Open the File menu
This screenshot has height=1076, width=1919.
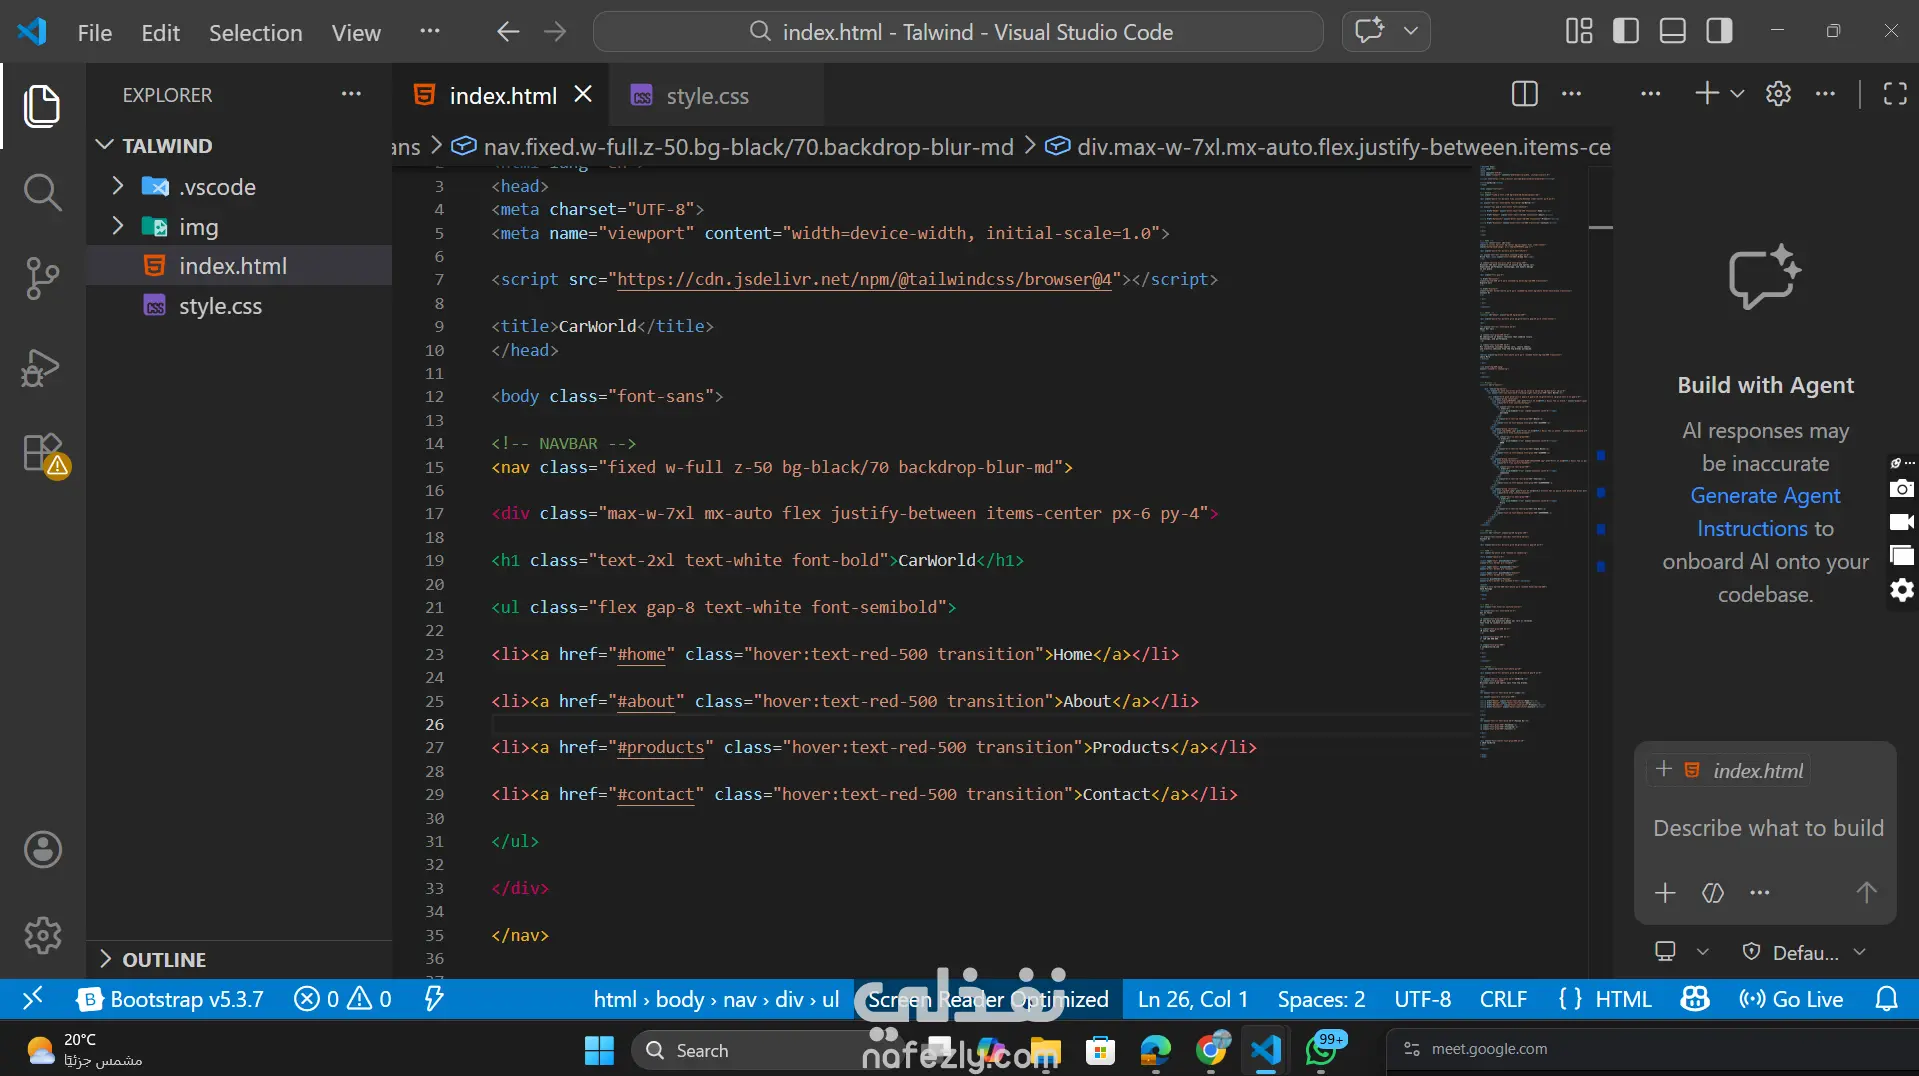tap(95, 32)
